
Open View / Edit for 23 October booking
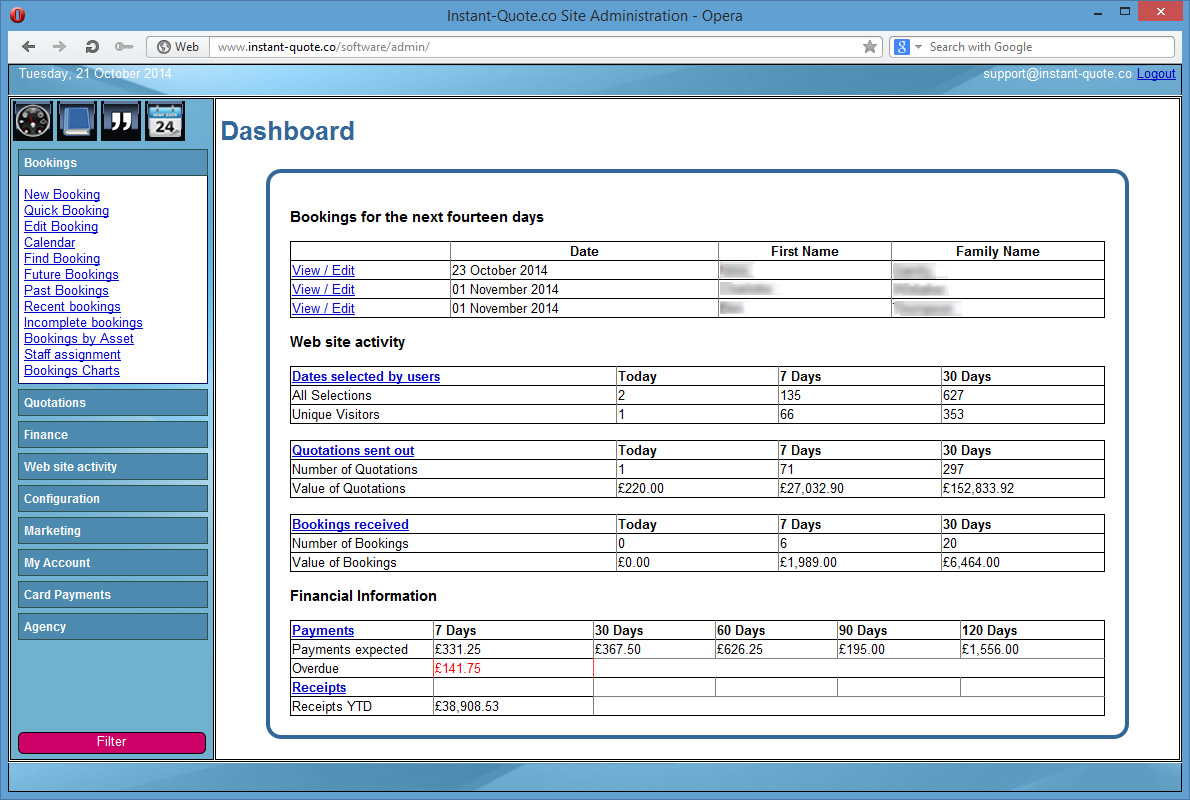(323, 271)
